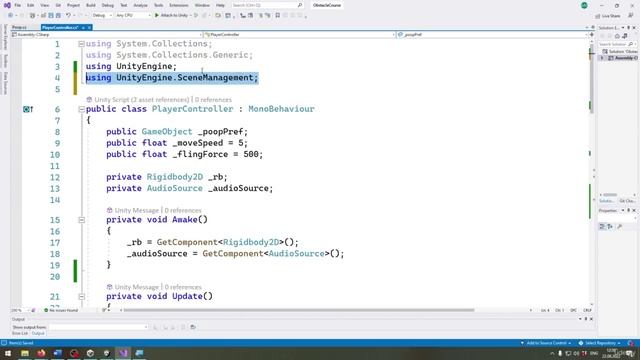
Task: Open the PlayerController type navigation dropdown
Action: click(300, 35)
